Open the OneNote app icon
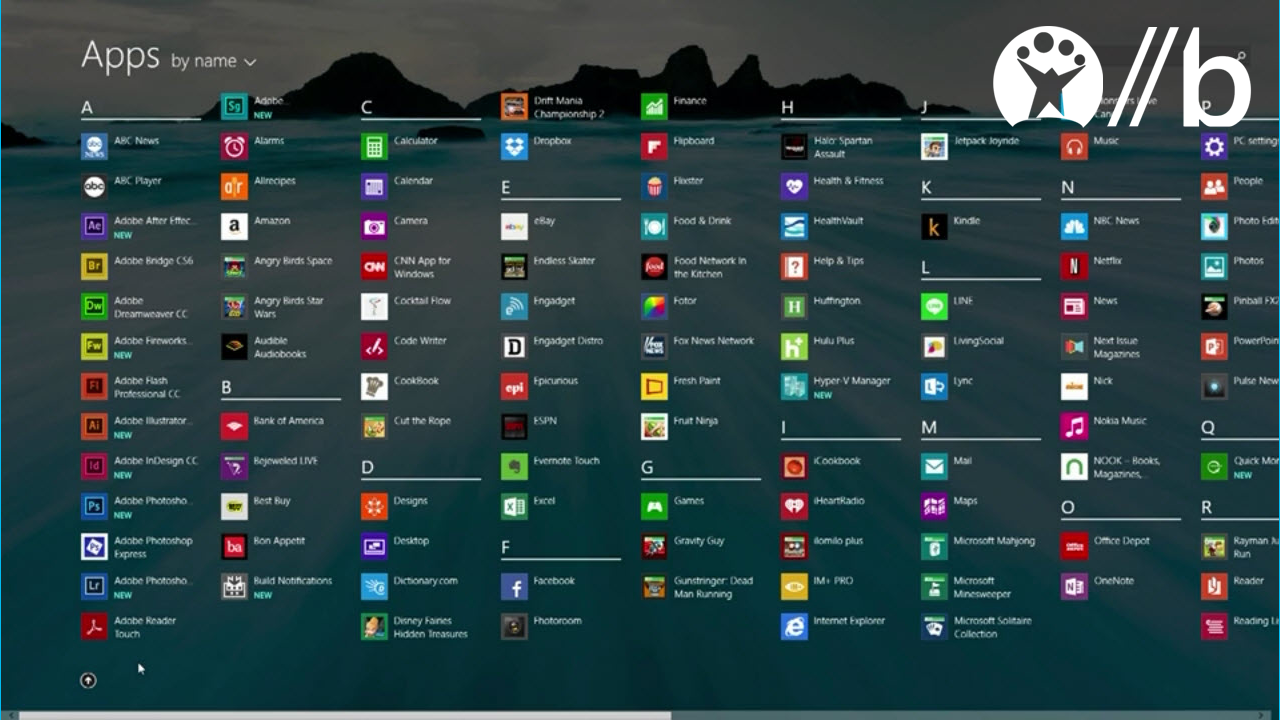The image size is (1280, 720). click(1074, 587)
